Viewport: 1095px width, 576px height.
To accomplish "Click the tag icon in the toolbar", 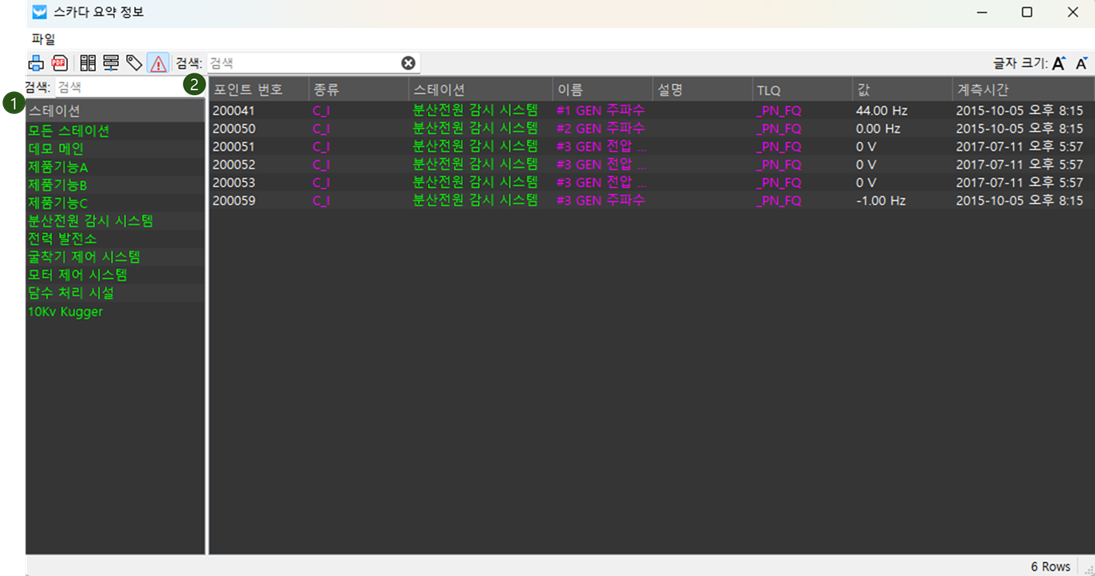I will pyautogui.click(x=134, y=63).
